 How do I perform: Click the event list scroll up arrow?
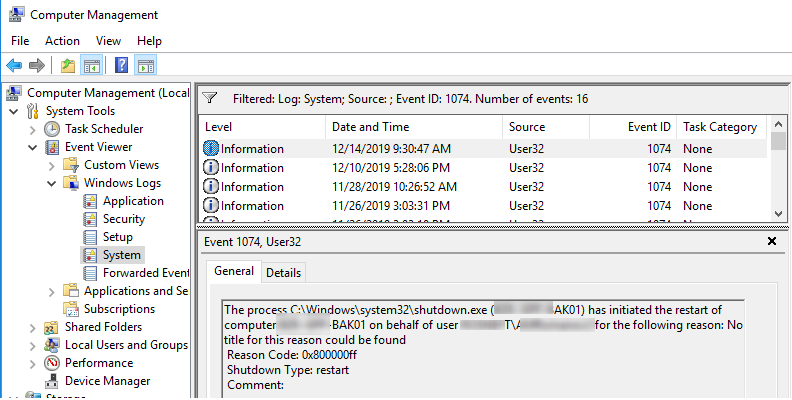(x=778, y=124)
